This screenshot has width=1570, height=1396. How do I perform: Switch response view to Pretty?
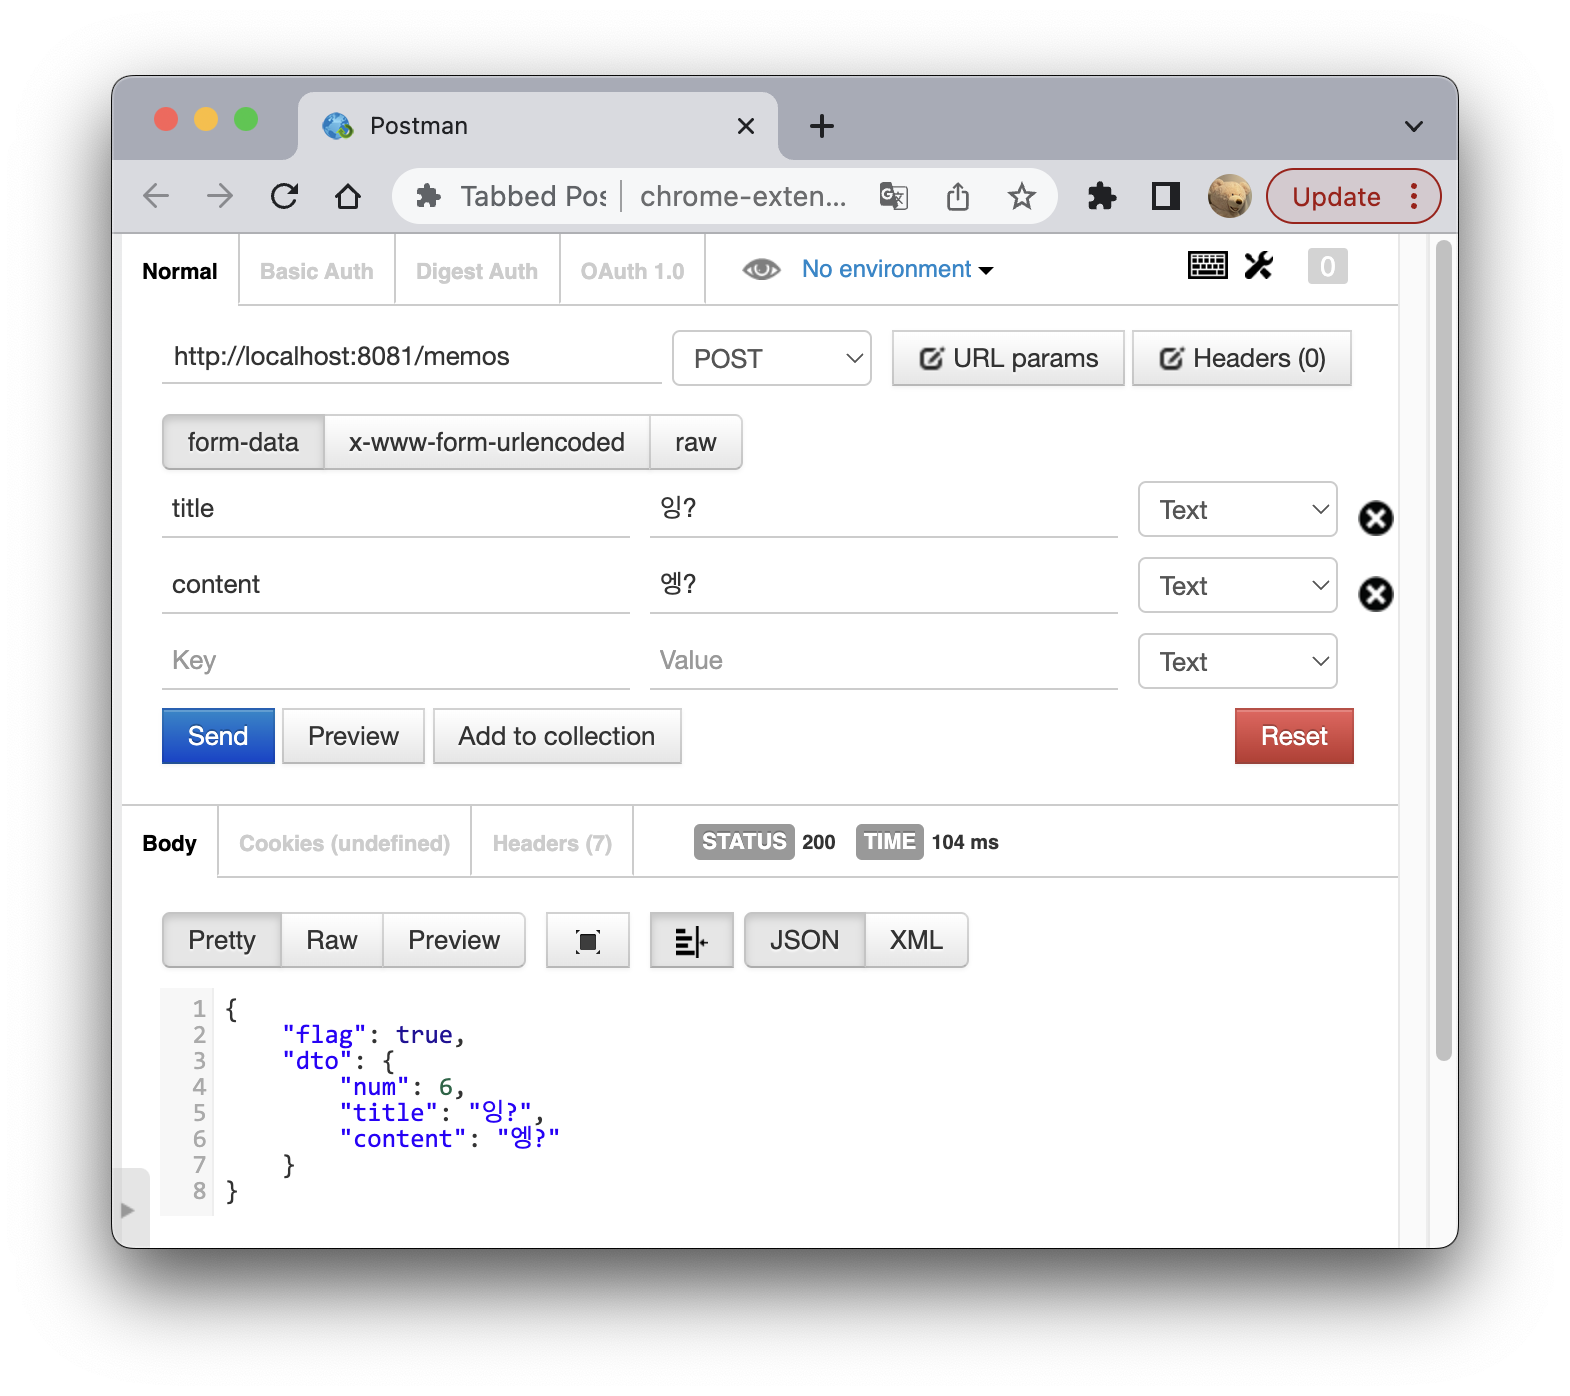(222, 940)
